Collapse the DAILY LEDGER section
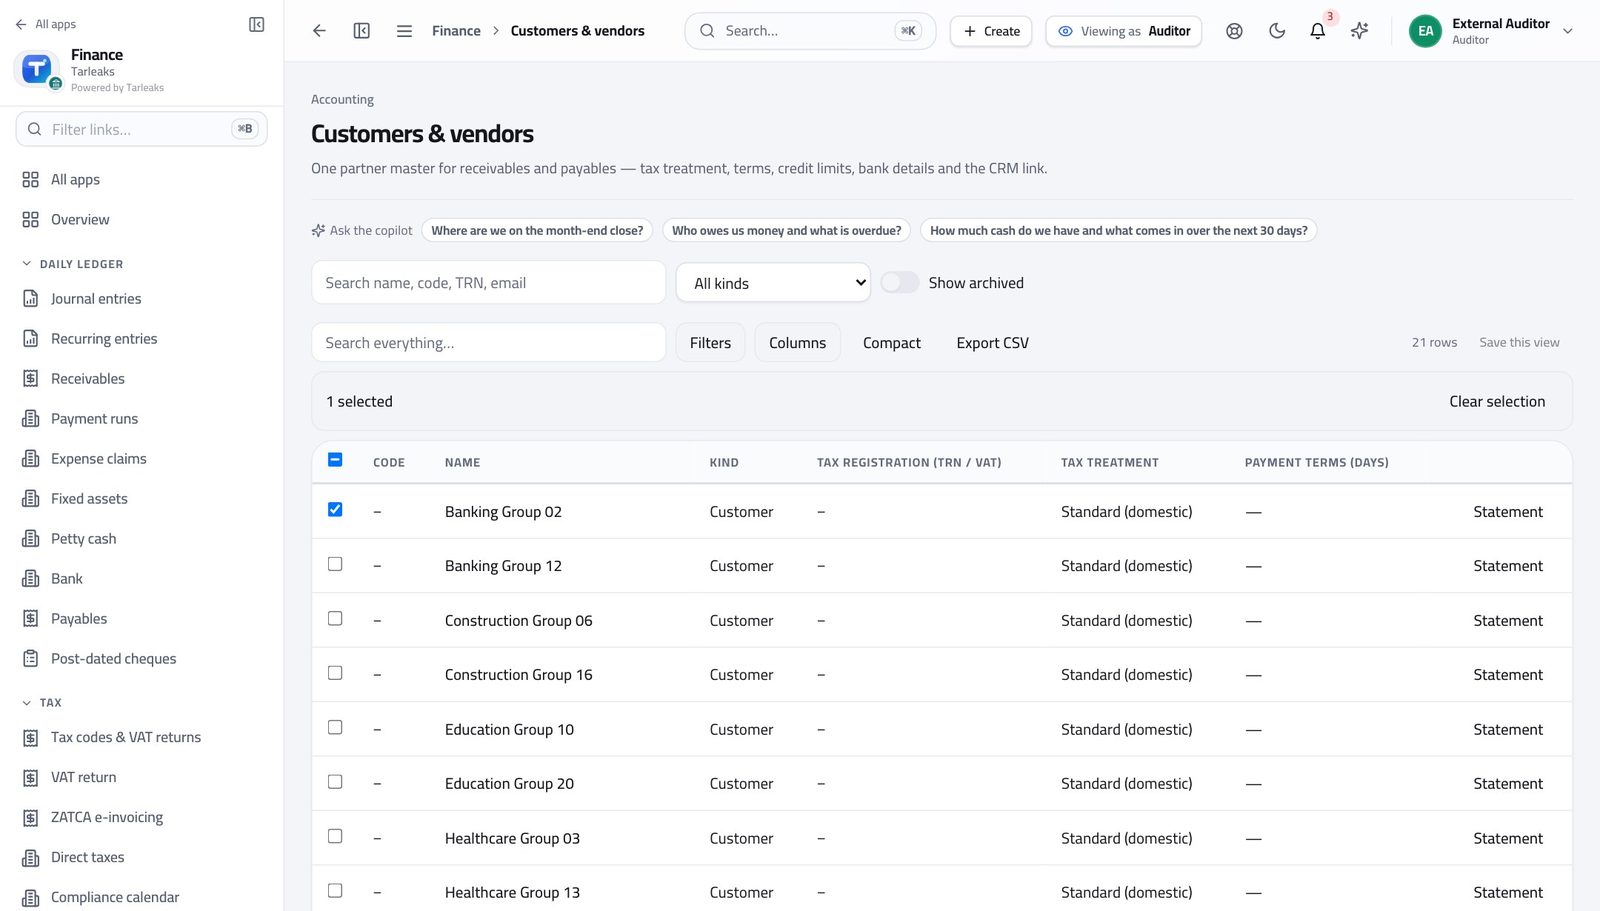 point(72,264)
